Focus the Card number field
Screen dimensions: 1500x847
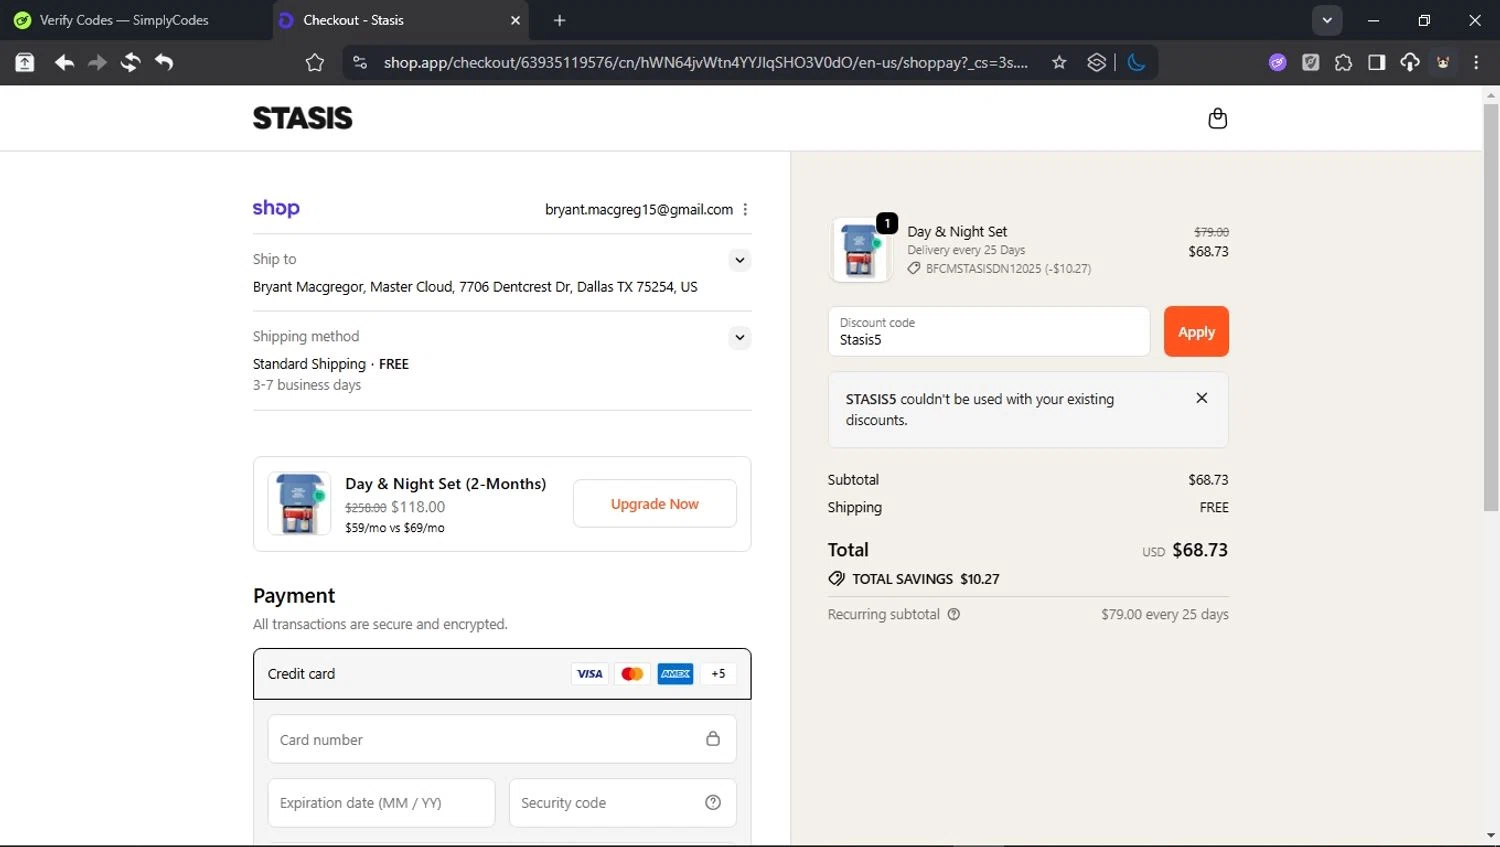pos(502,739)
